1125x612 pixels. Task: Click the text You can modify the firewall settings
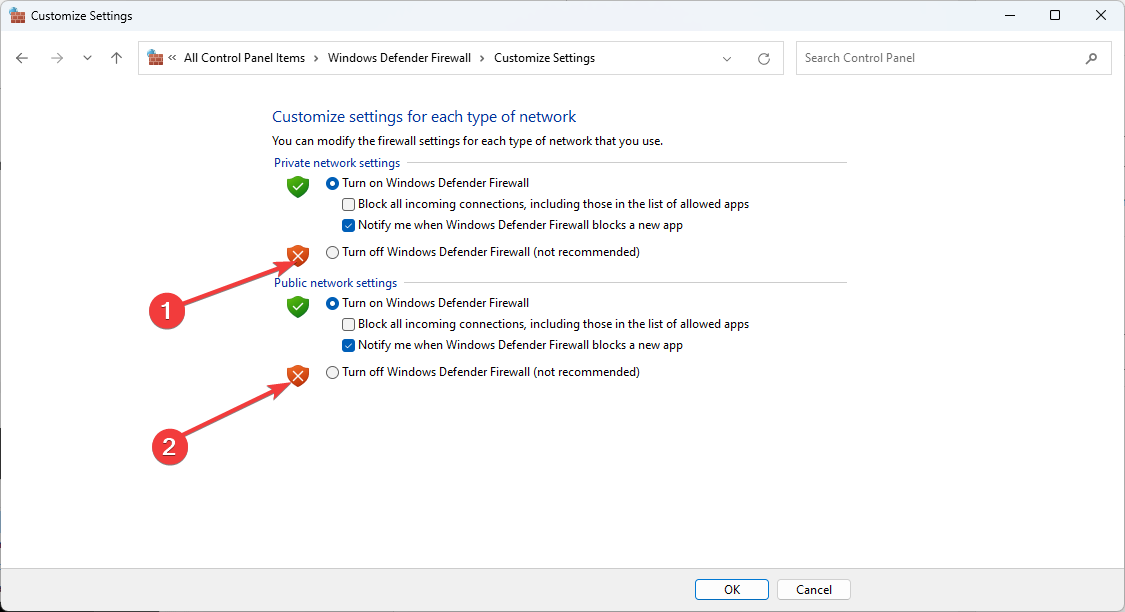(467, 141)
